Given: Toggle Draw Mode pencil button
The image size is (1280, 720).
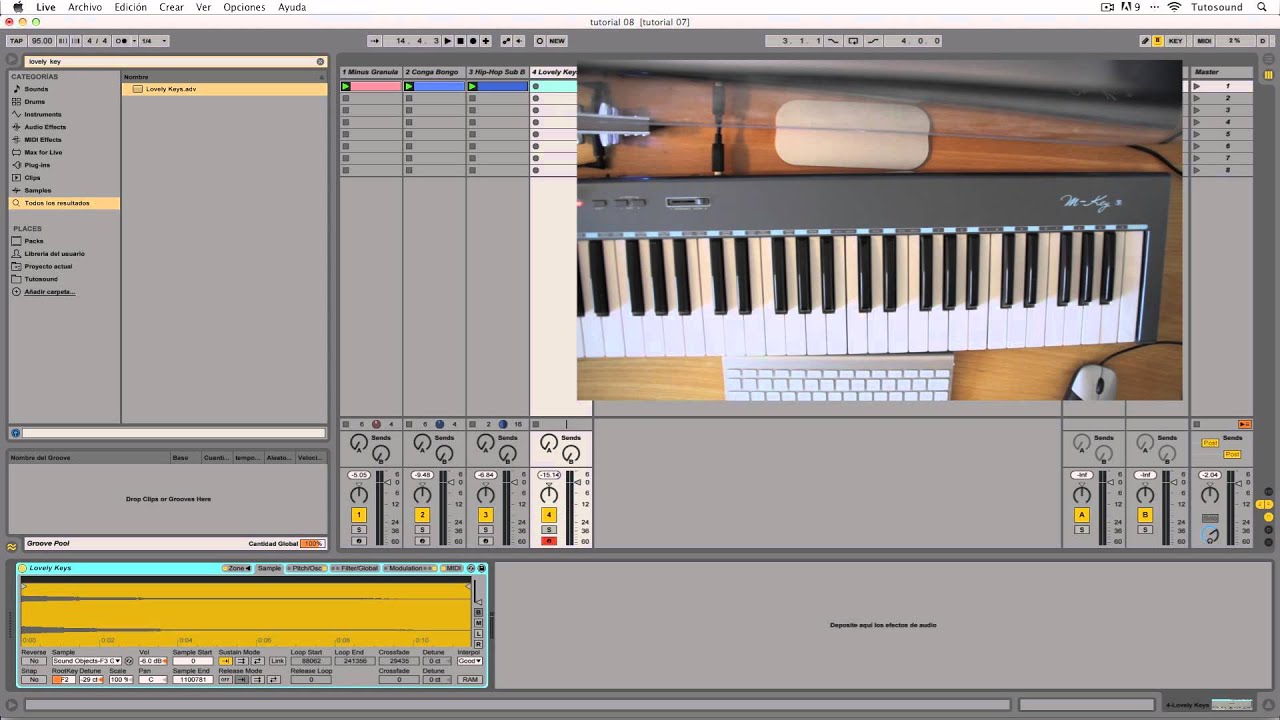Looking at the screenshot, I should click(x=1145, y=41).
